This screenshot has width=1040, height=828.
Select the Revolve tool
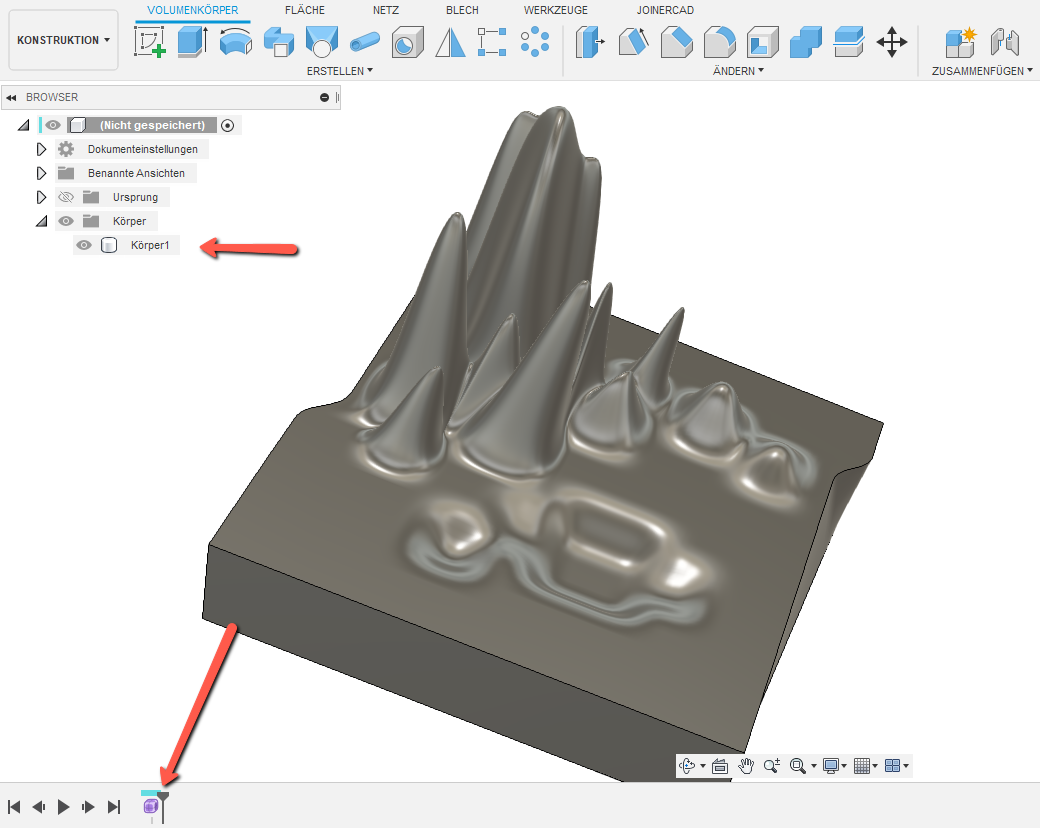[x=235, y=42]
